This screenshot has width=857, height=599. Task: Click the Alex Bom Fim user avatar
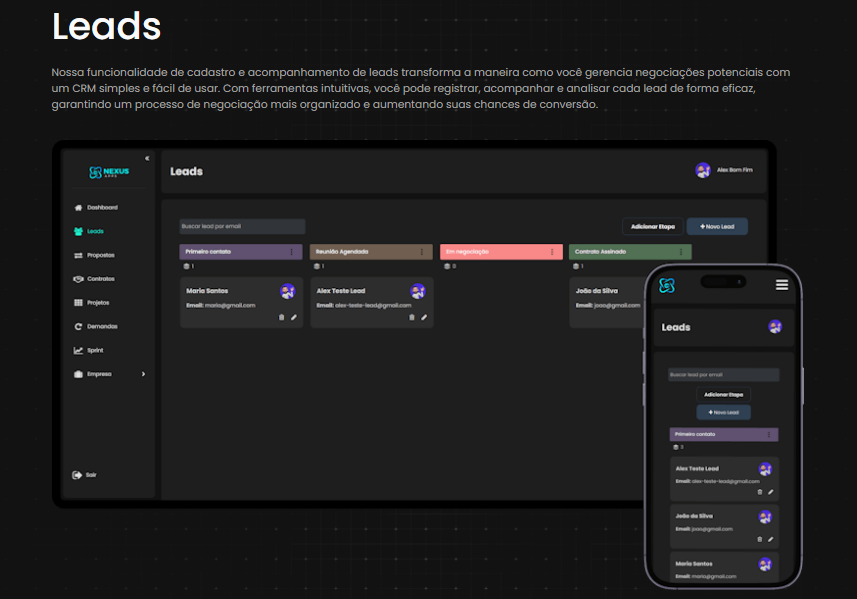703,170
